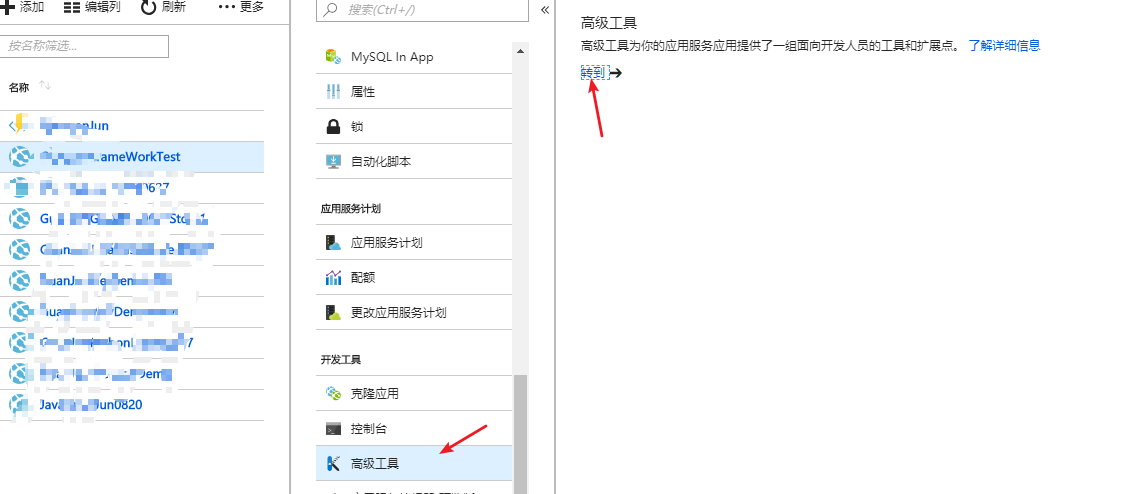Open the 了解详细信息 link

pos(1003,45)
